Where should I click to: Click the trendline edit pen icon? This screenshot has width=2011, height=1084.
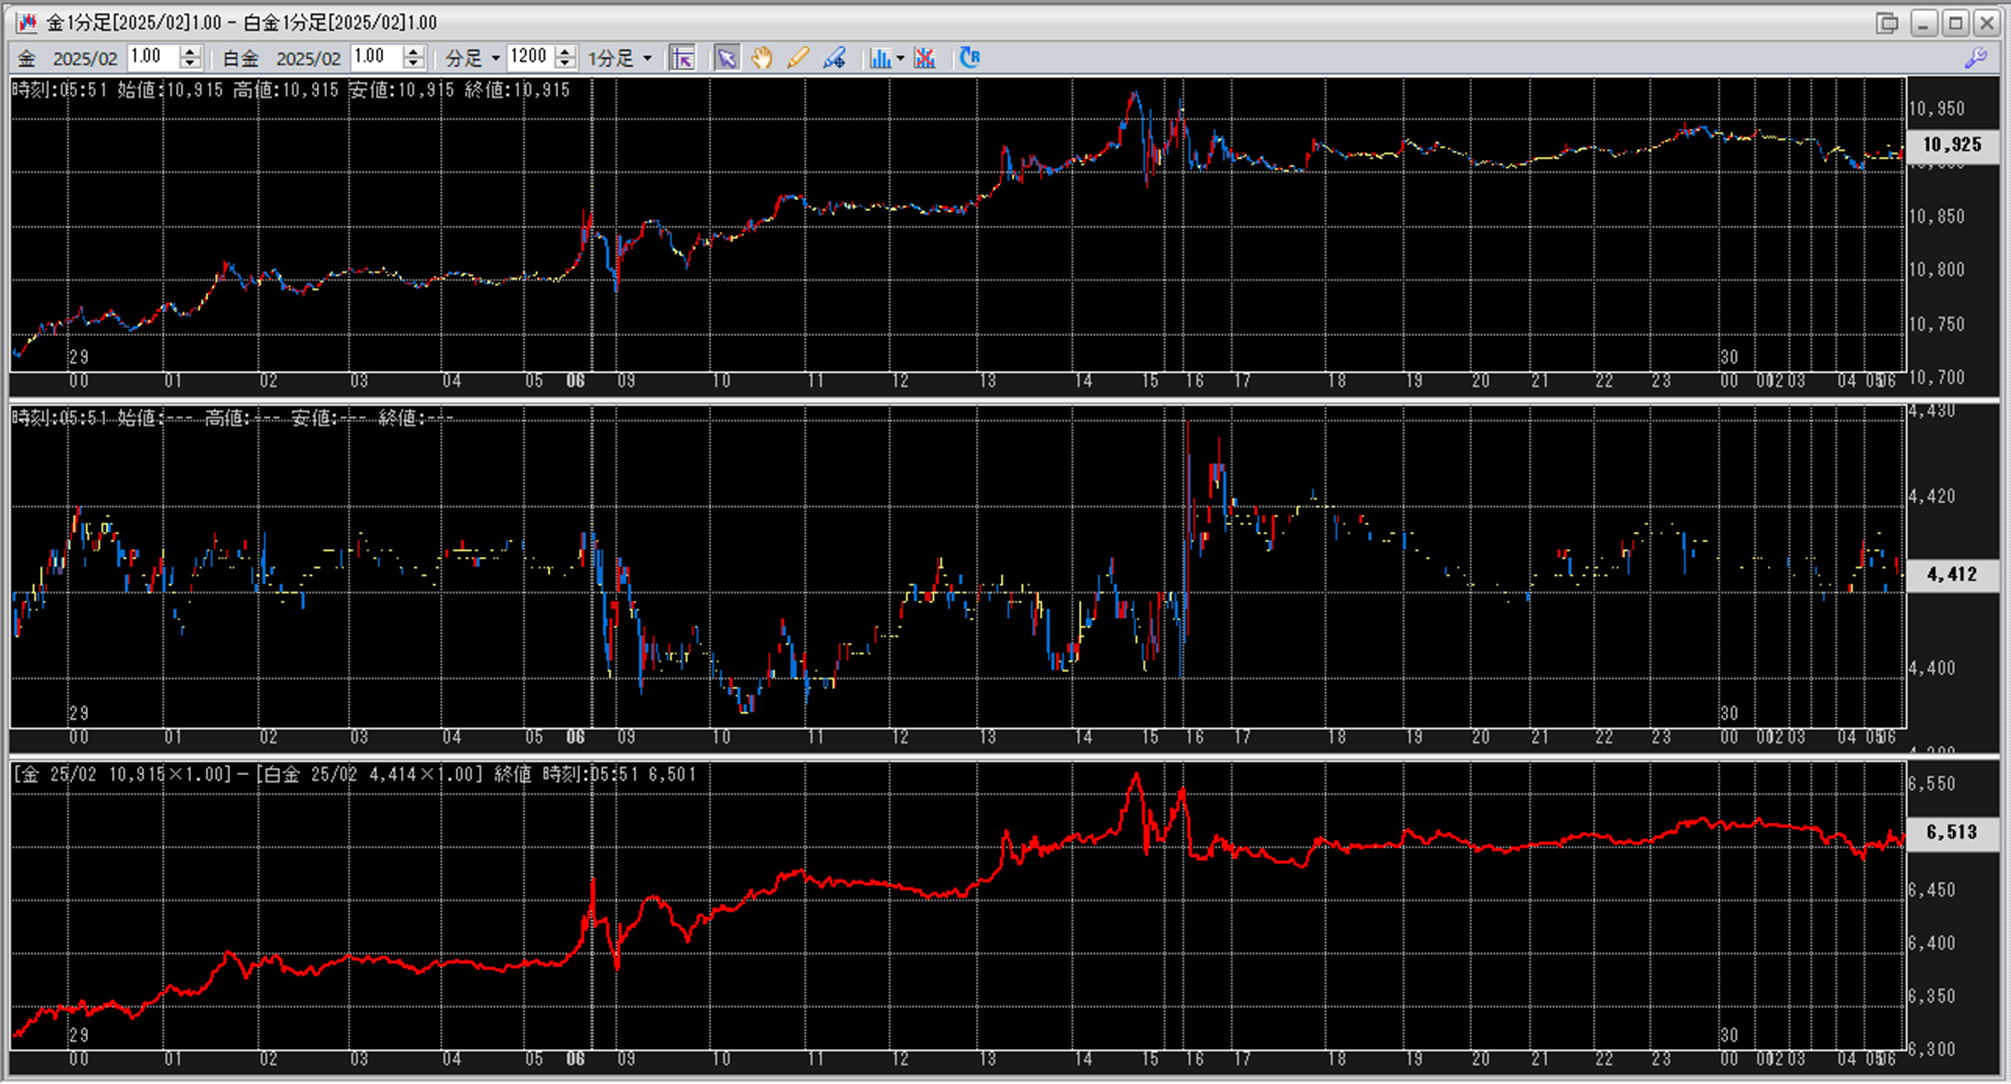coord(834,58)
